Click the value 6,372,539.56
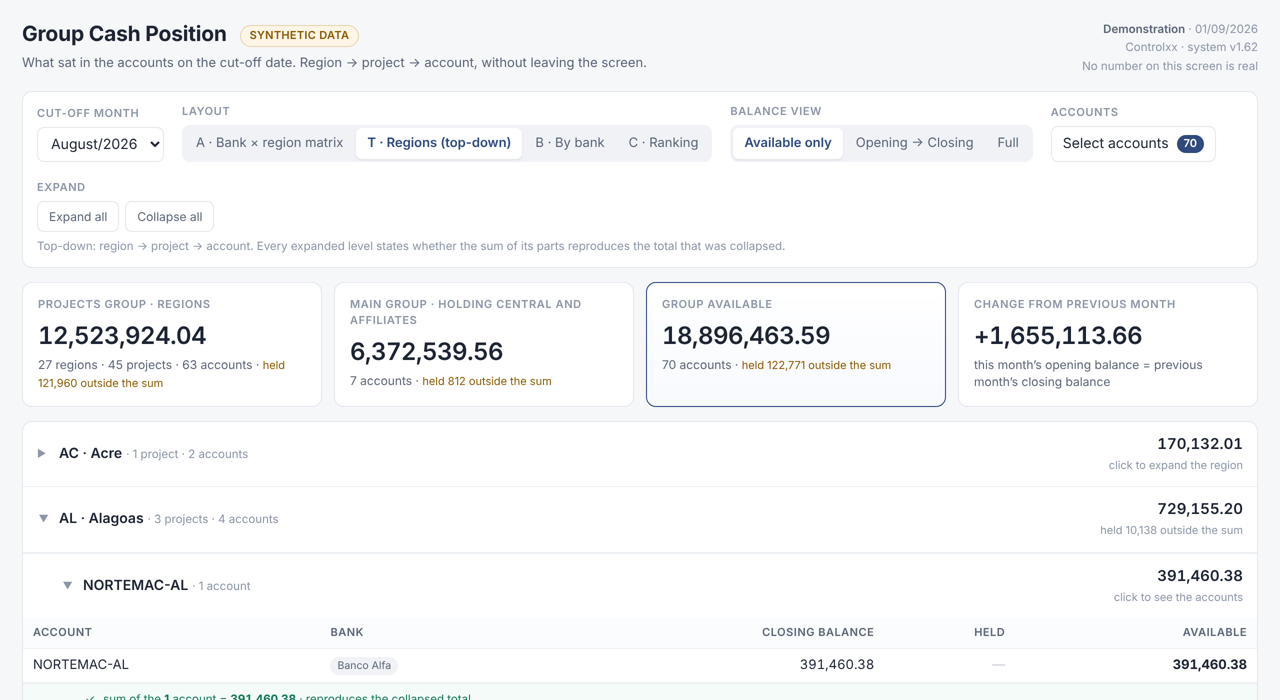 tap(426, 351)
